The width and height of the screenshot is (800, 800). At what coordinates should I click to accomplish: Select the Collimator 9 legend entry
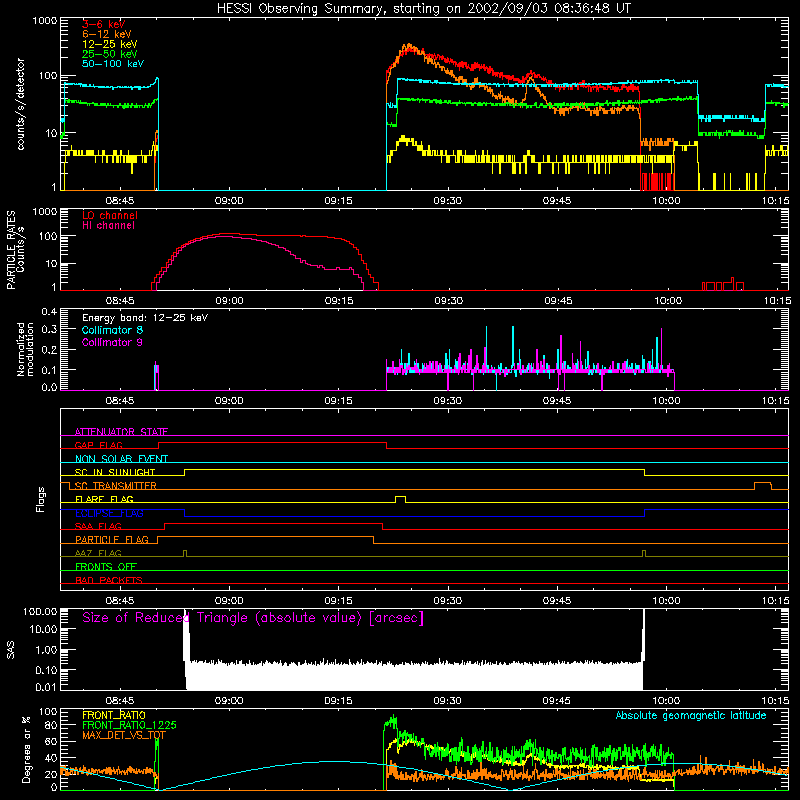(x=112, y=342)
